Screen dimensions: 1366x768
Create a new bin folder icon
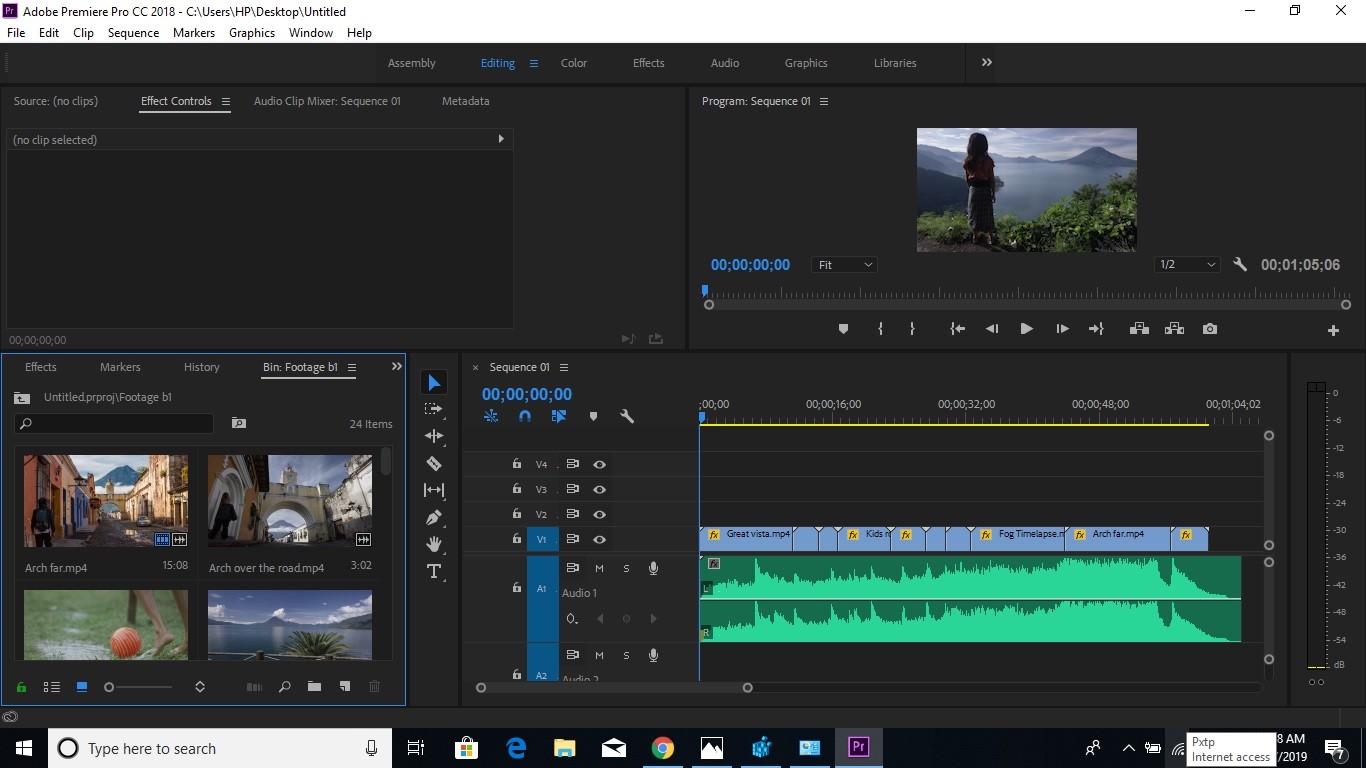(x=314, y=687)
